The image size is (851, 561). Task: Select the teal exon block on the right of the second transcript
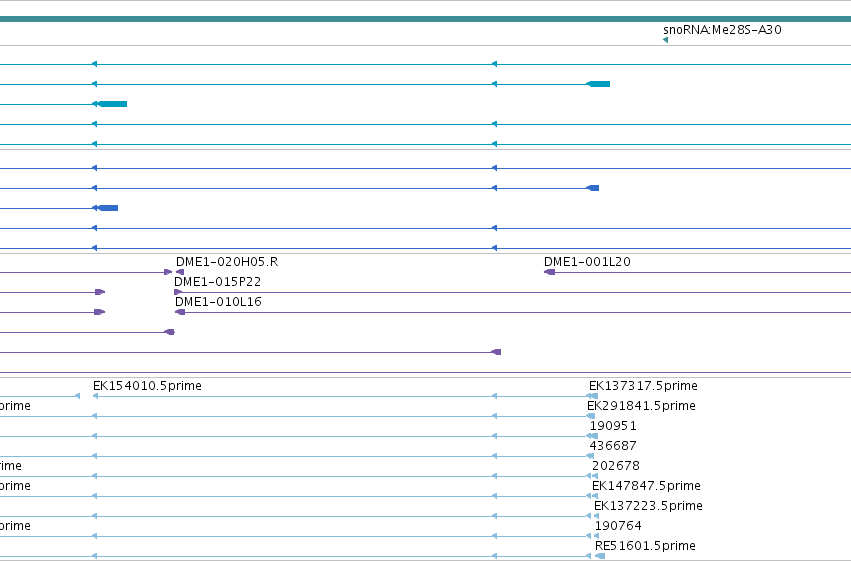(x=599, y=84)
